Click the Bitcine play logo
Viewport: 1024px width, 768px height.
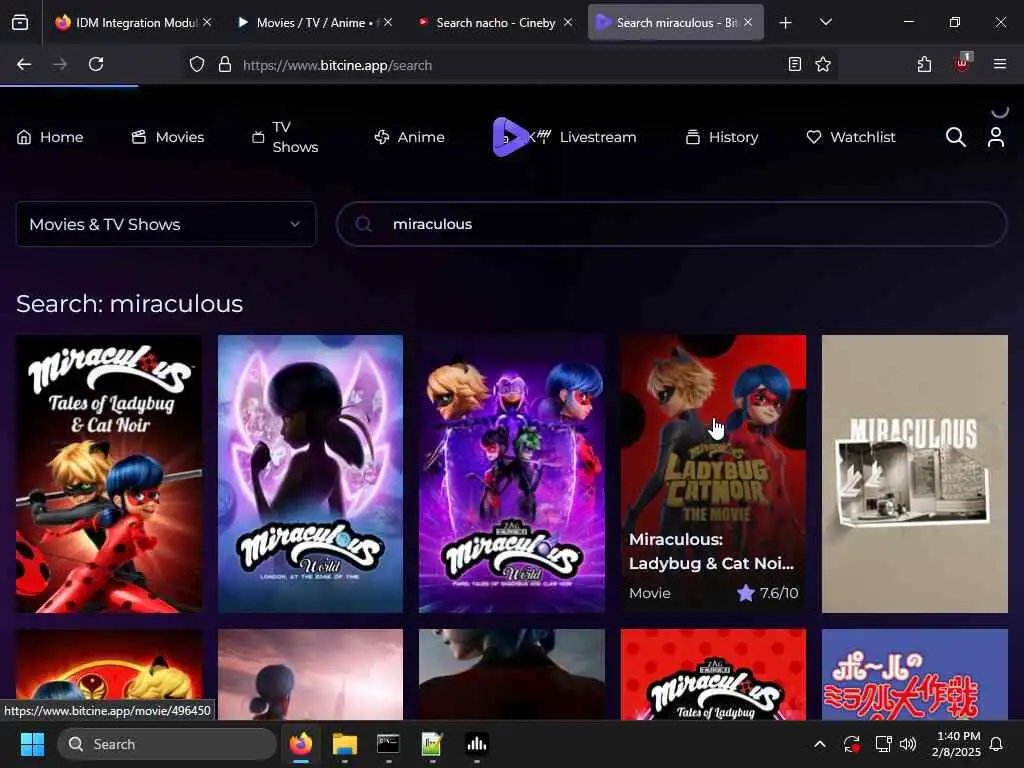point(510,137)
